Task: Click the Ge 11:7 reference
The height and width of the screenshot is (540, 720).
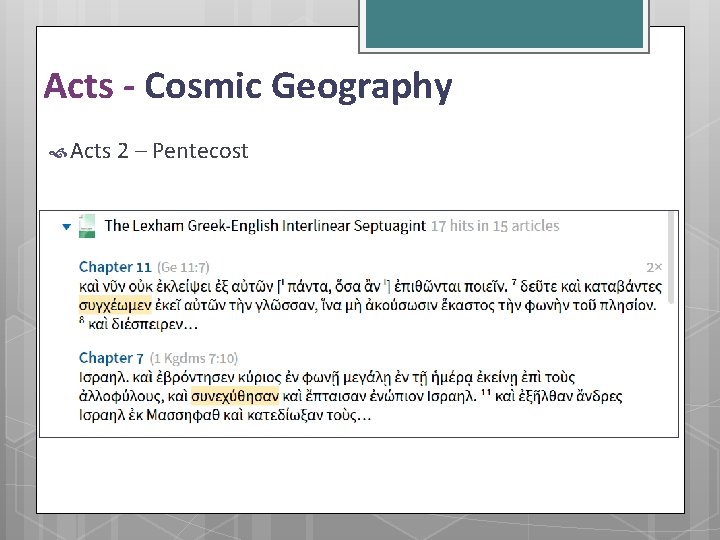Action: 183,267
